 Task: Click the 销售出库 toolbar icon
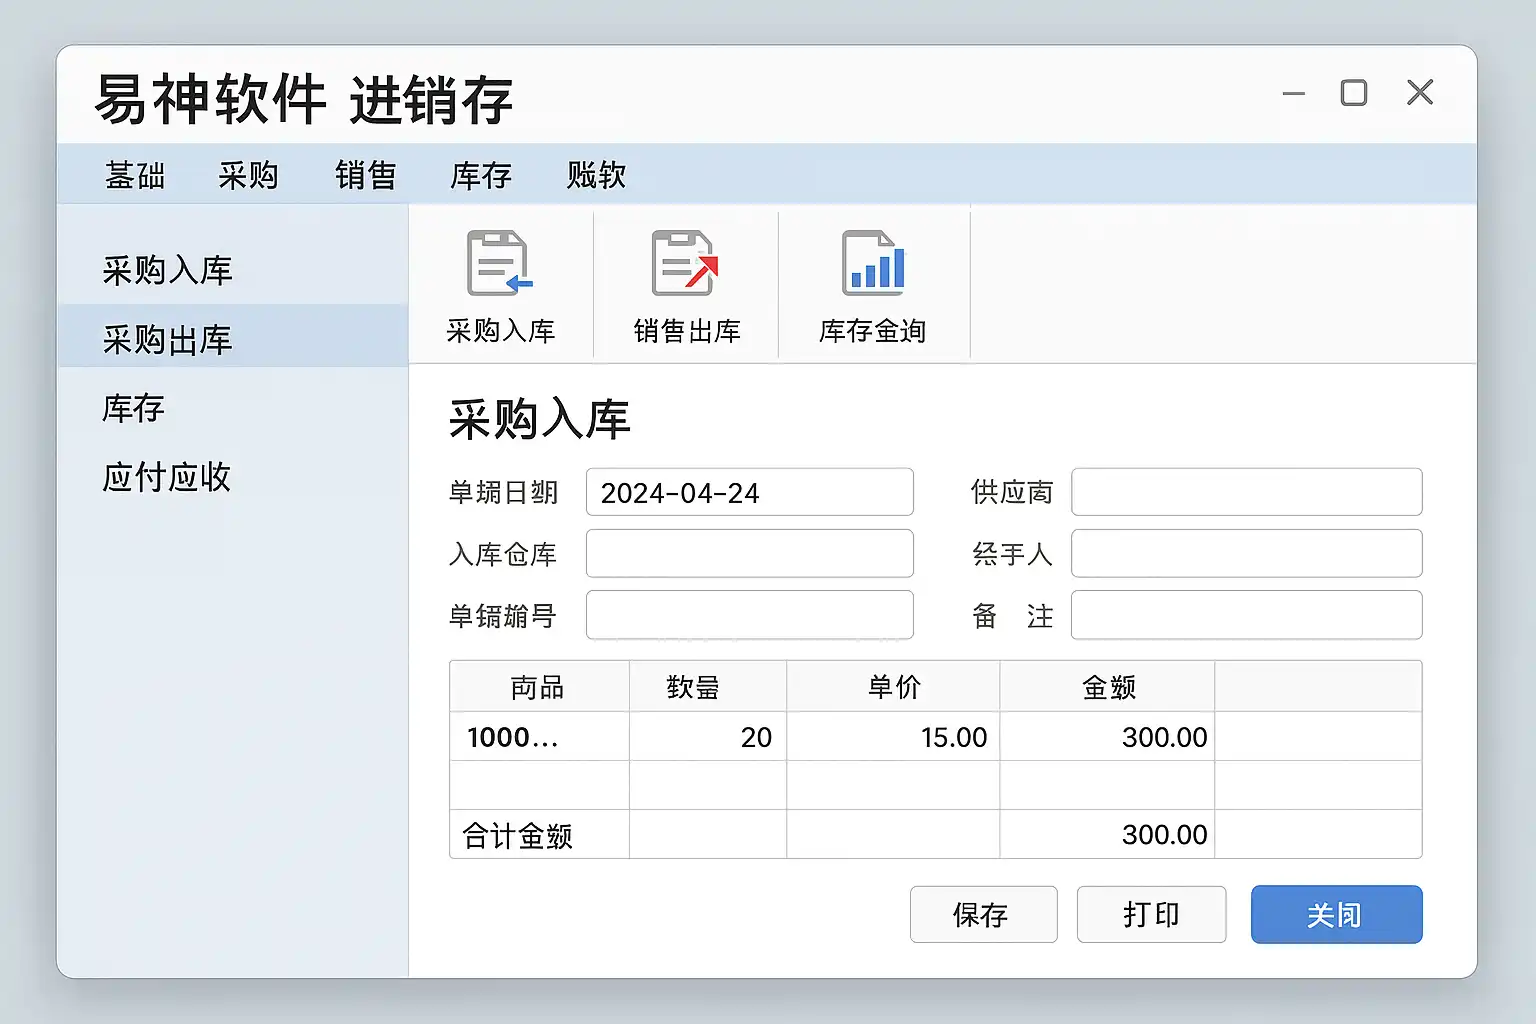click(x=686, y=265)
